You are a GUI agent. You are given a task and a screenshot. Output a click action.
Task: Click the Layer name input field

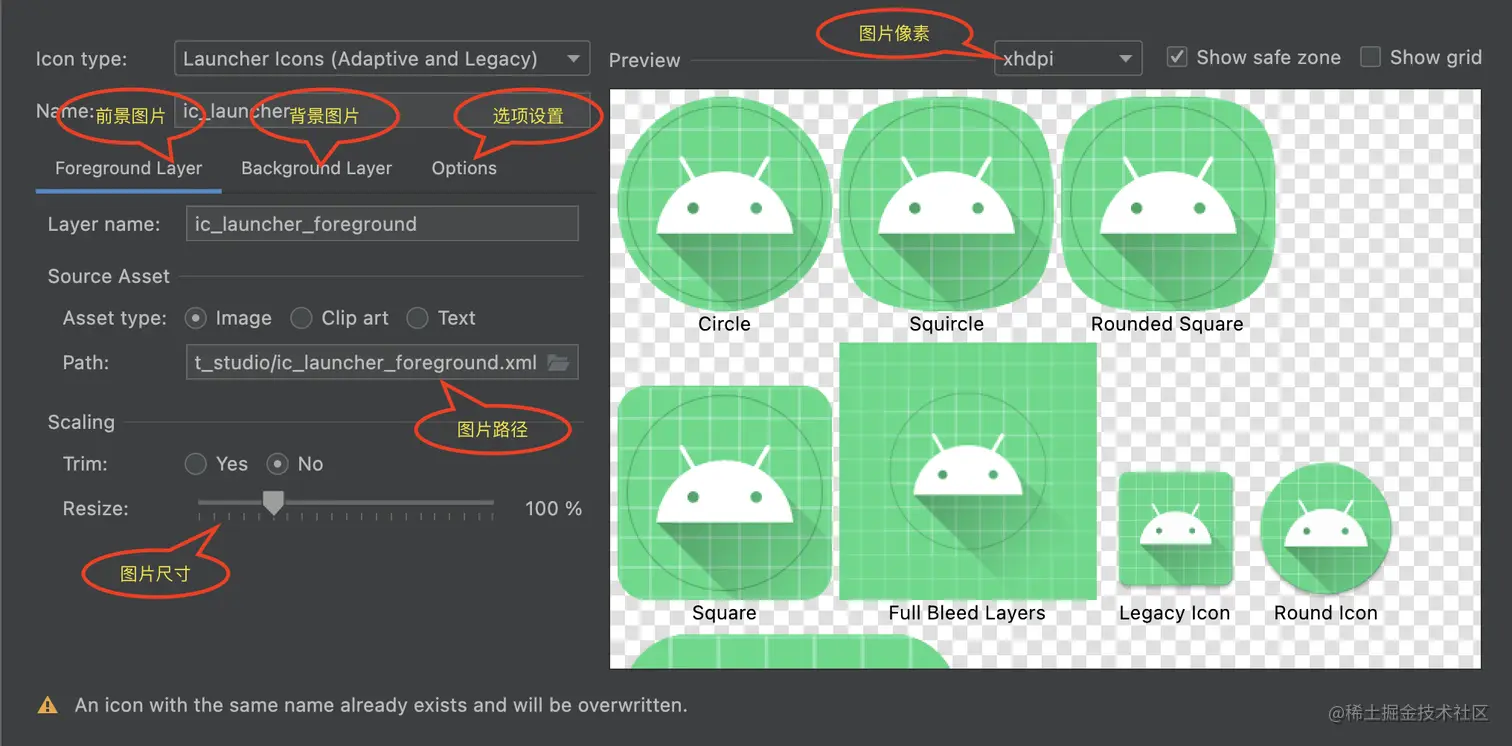click(x=382, y=224)
